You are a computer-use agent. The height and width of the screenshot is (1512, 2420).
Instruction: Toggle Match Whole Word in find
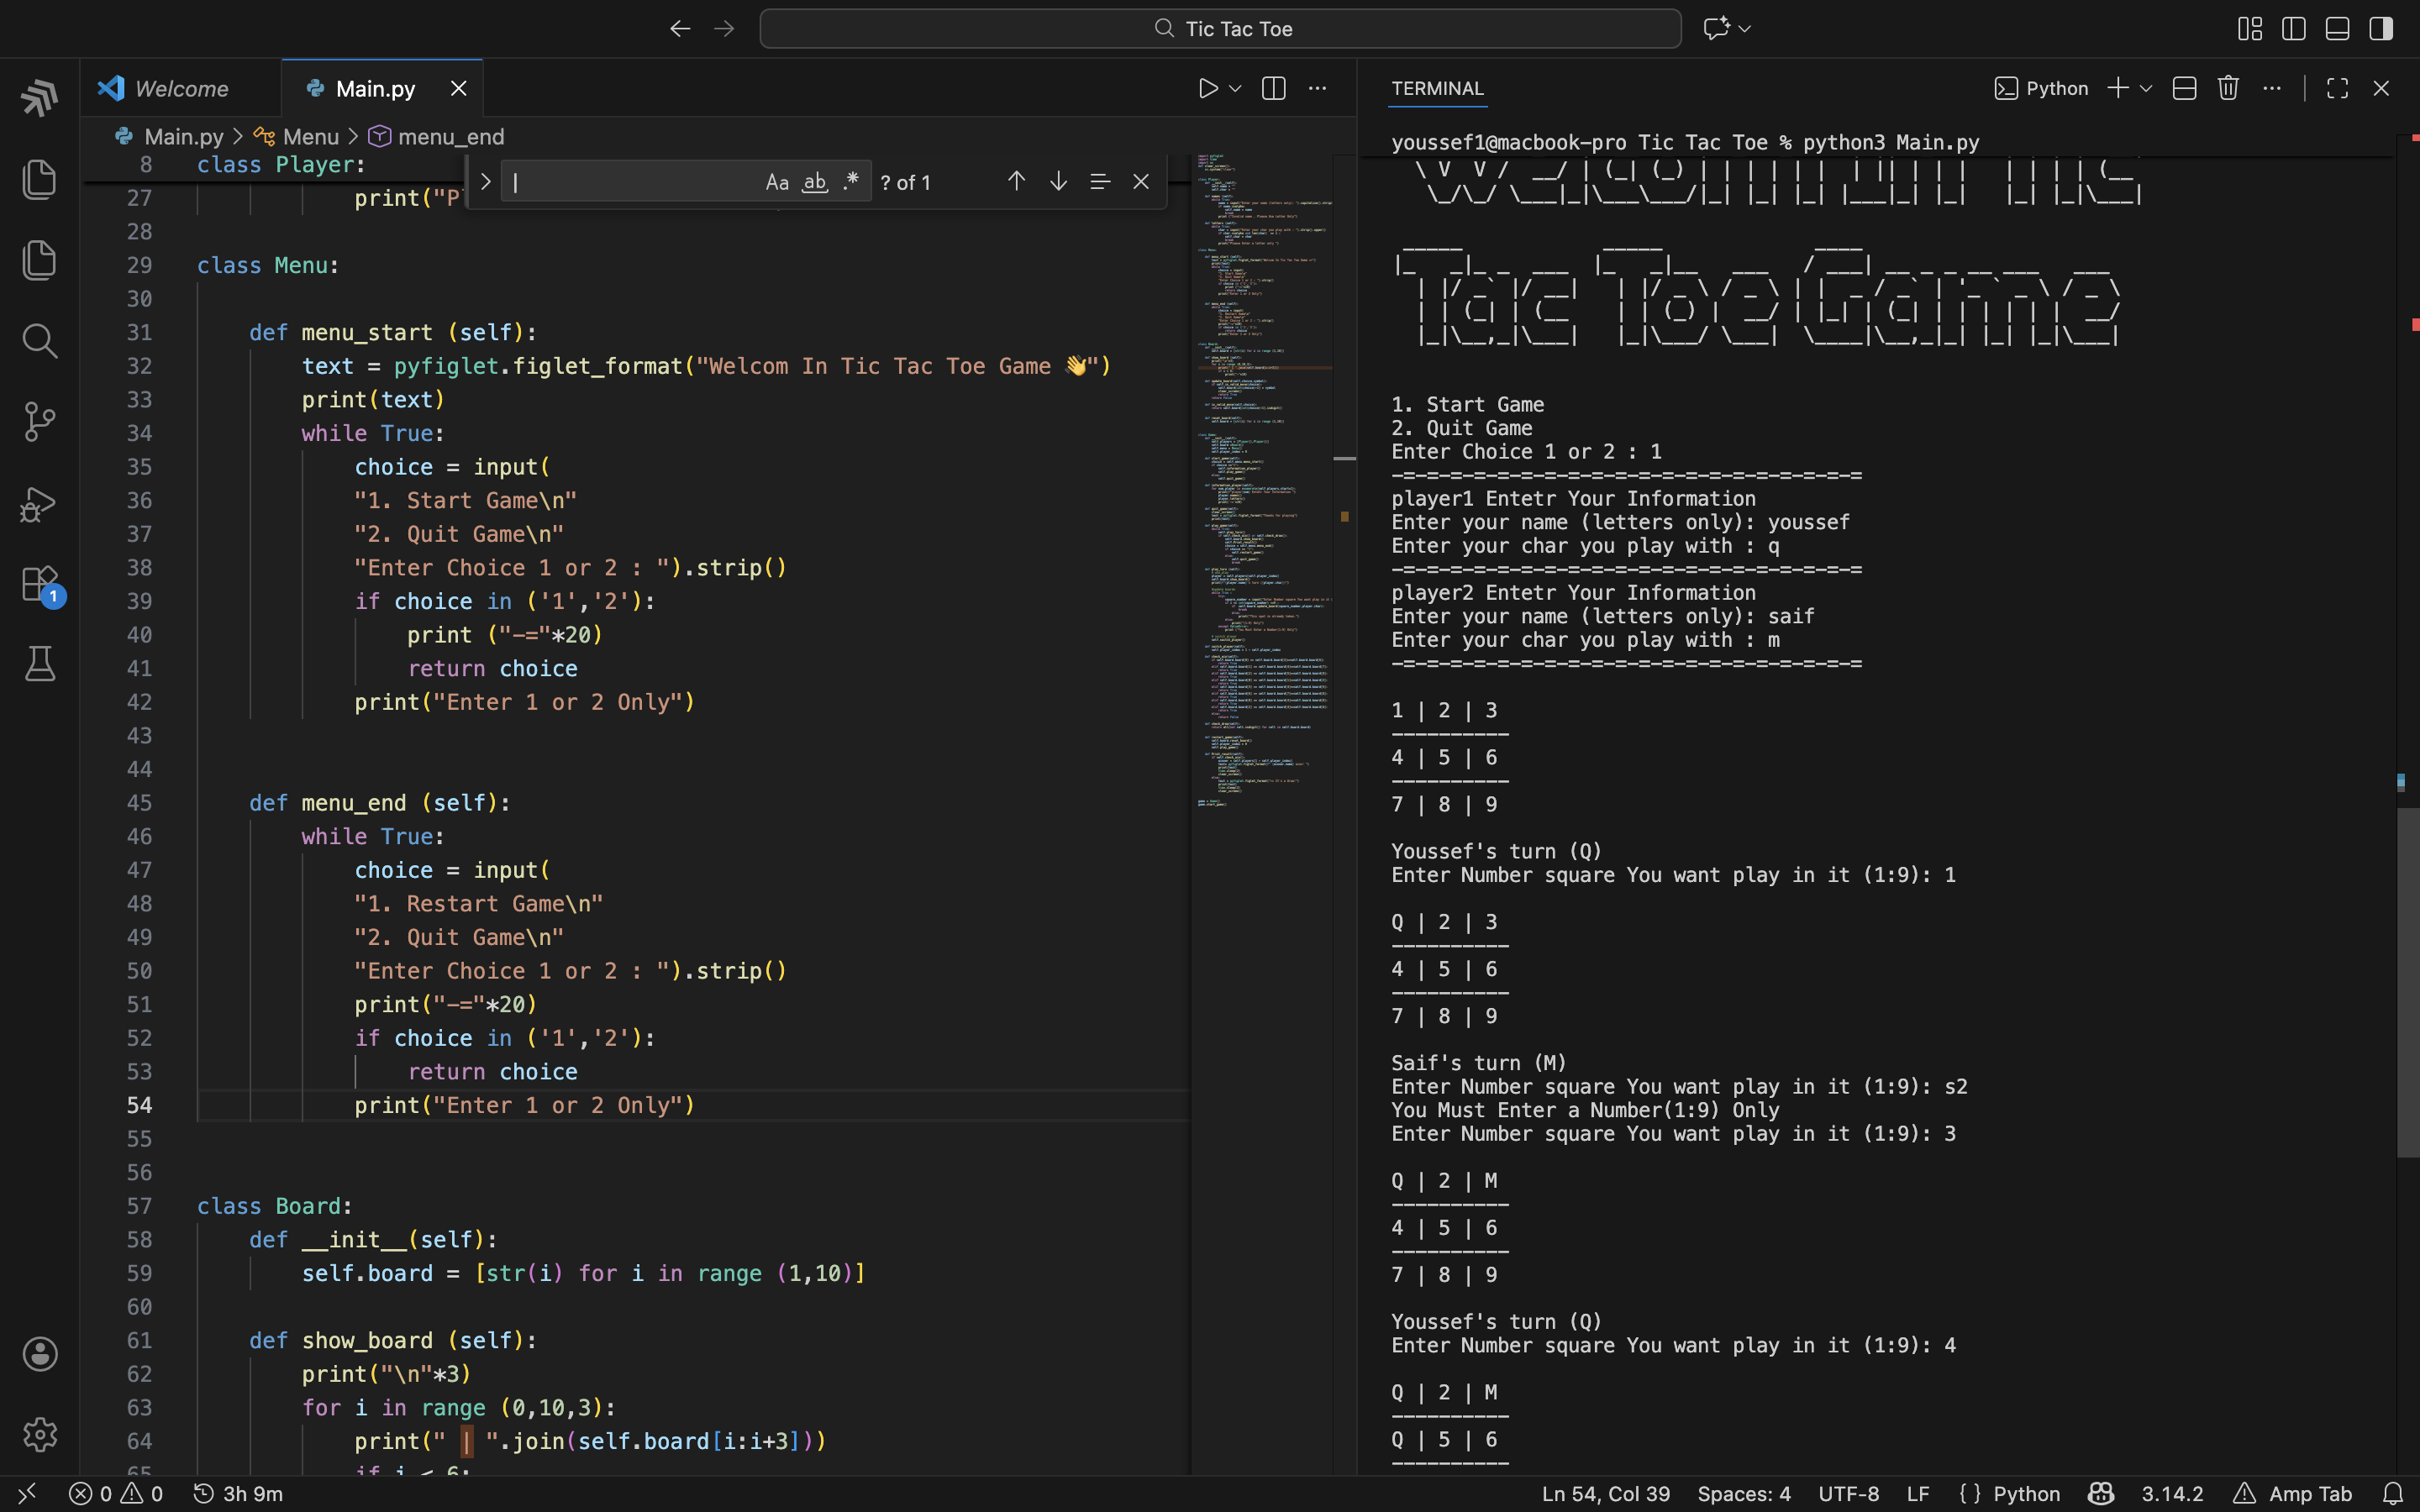tap(815, 182)
